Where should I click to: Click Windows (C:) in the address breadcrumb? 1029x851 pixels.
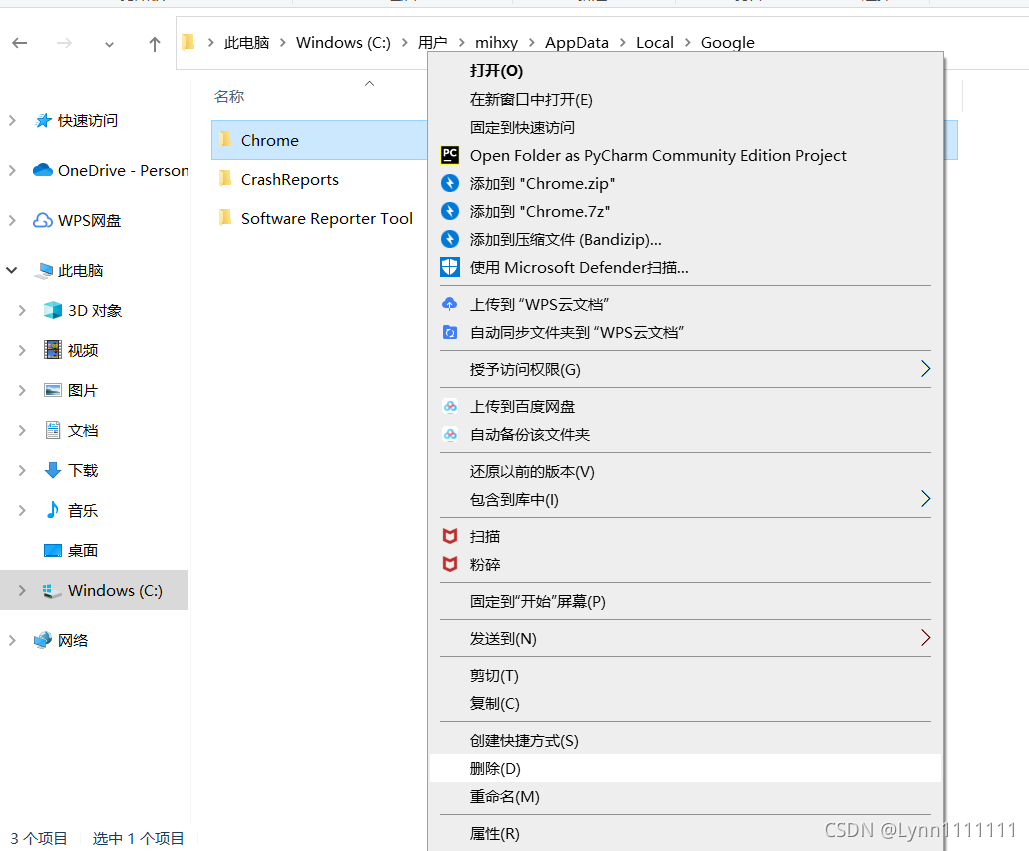tap(343, 43)
